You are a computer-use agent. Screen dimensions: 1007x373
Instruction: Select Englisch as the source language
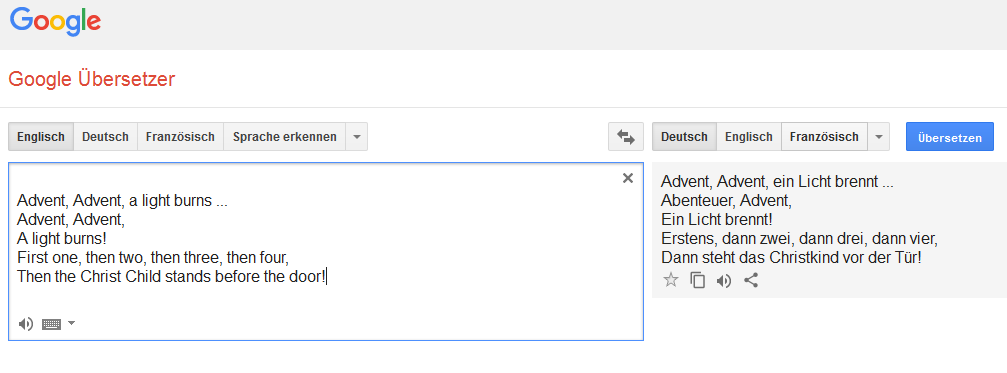[41, 137]
